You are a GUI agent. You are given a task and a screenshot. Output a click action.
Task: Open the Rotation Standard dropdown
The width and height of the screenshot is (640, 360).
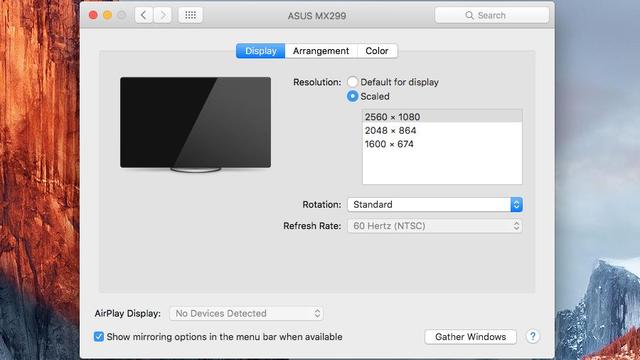(435, 204)
